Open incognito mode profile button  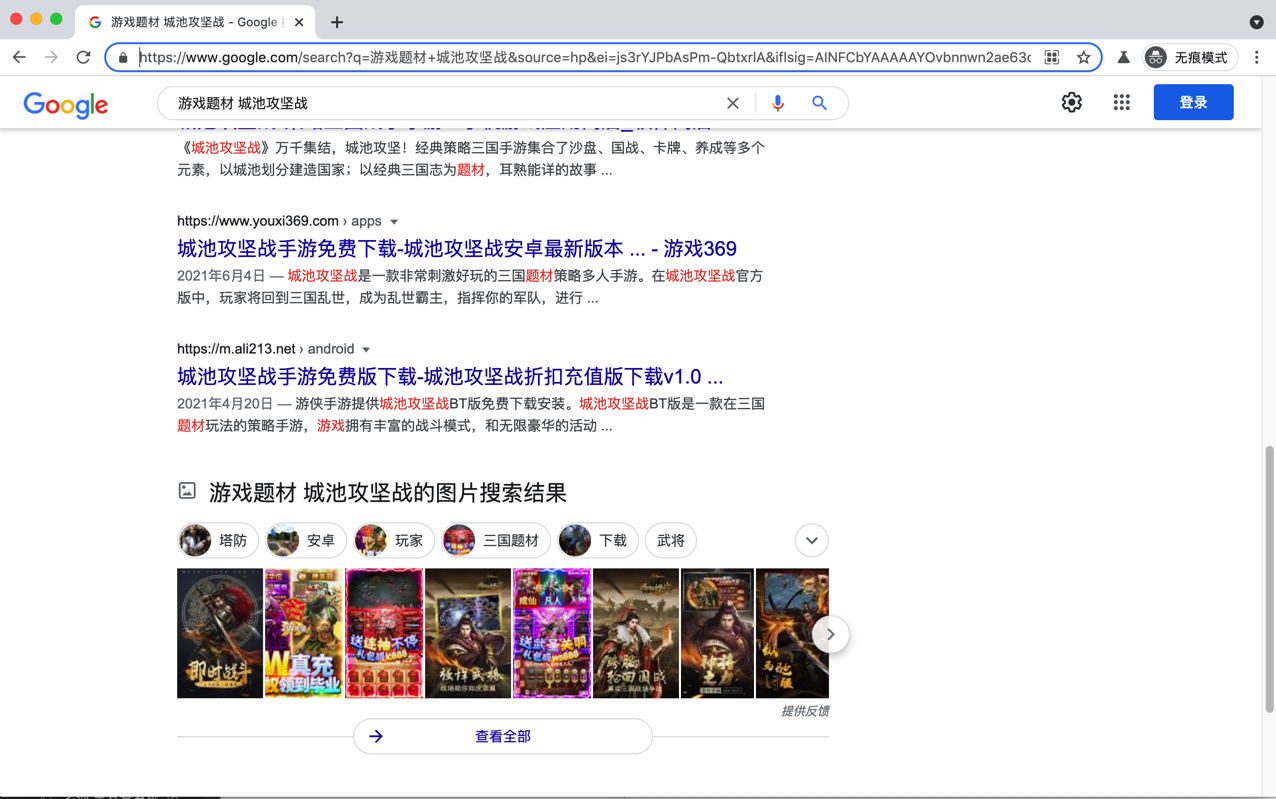point(1190,58)
